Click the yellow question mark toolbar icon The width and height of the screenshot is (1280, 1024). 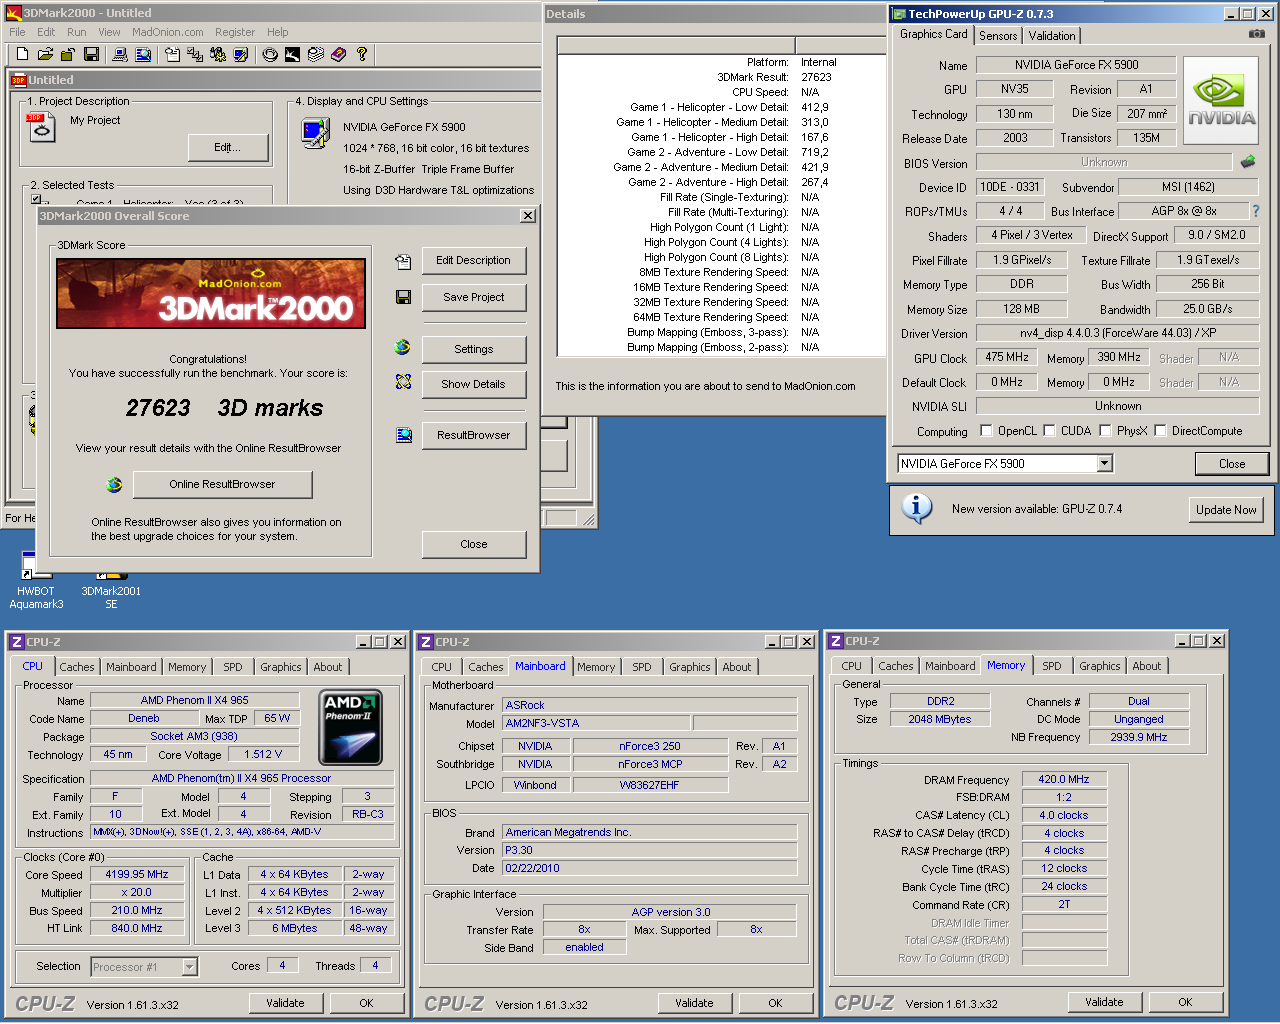(361, 54)
